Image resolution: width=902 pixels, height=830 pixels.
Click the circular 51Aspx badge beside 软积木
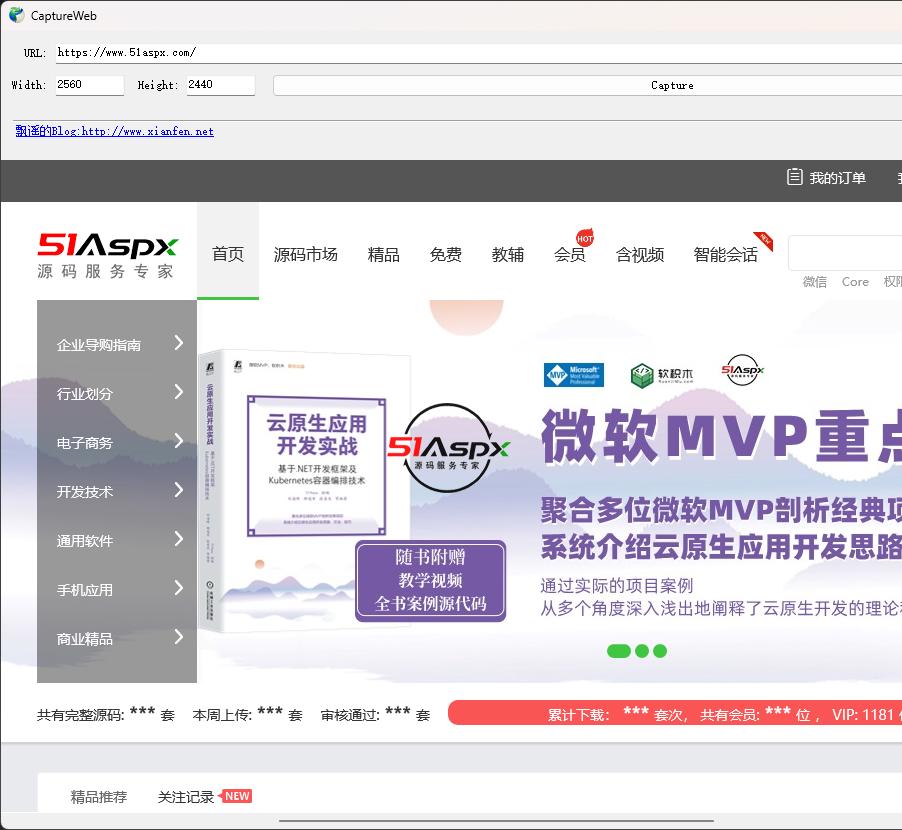742,370
